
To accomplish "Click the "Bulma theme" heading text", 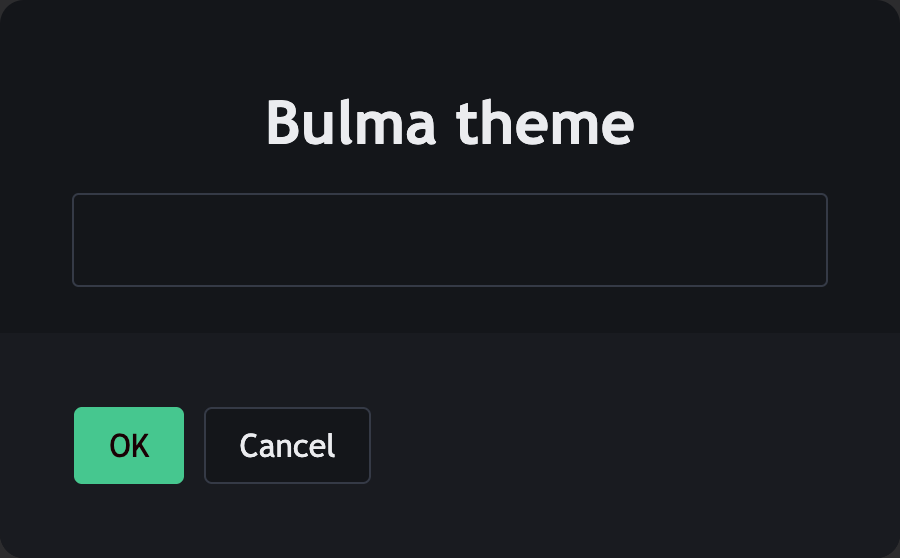I will (450, 124).
